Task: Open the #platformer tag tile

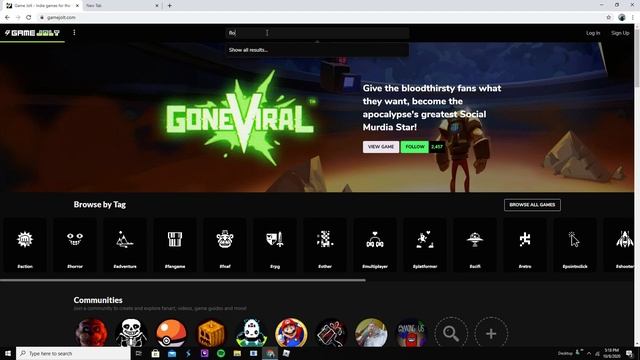Action: click(425, 245)
